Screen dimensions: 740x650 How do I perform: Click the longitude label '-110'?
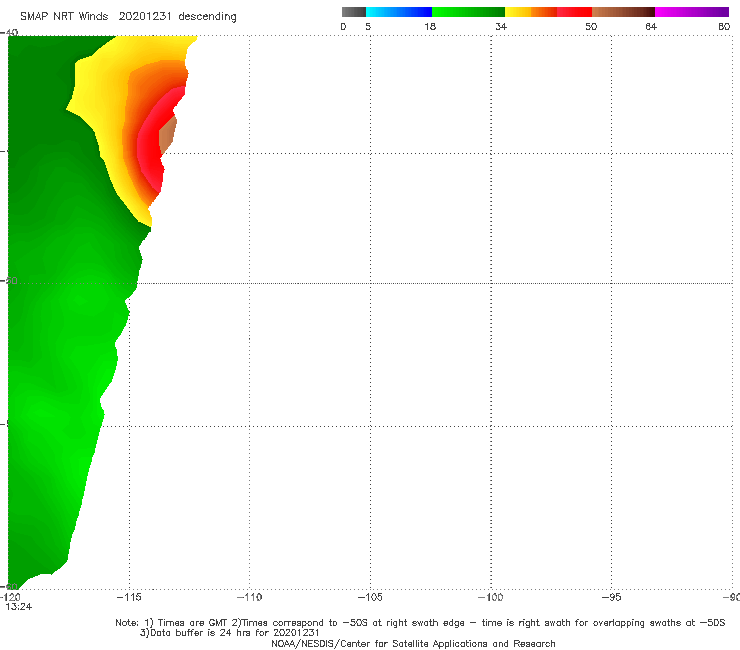tap(249, 597)
